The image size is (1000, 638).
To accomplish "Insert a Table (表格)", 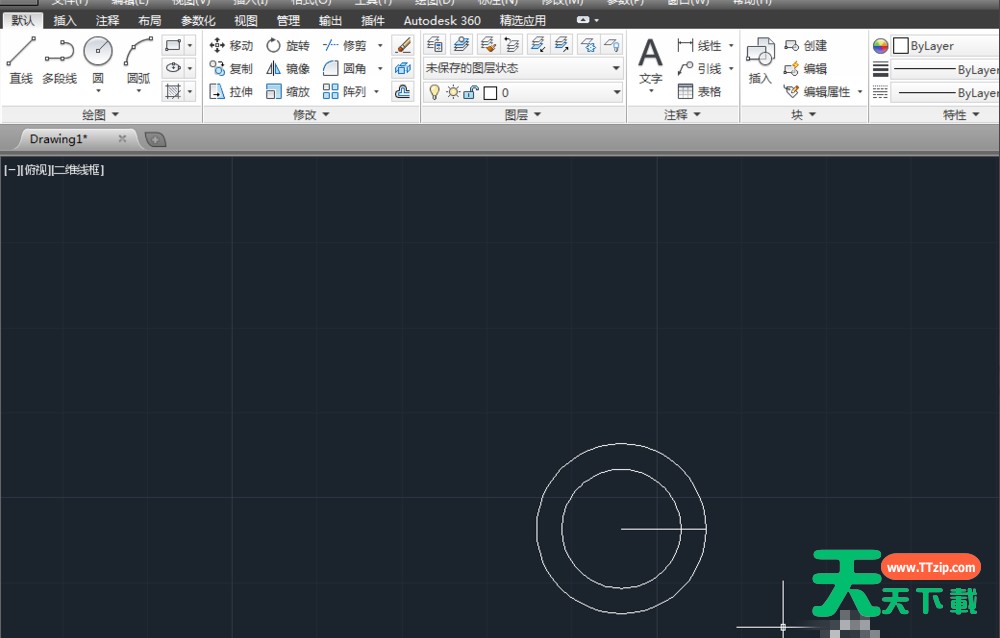I will [699, 91].
